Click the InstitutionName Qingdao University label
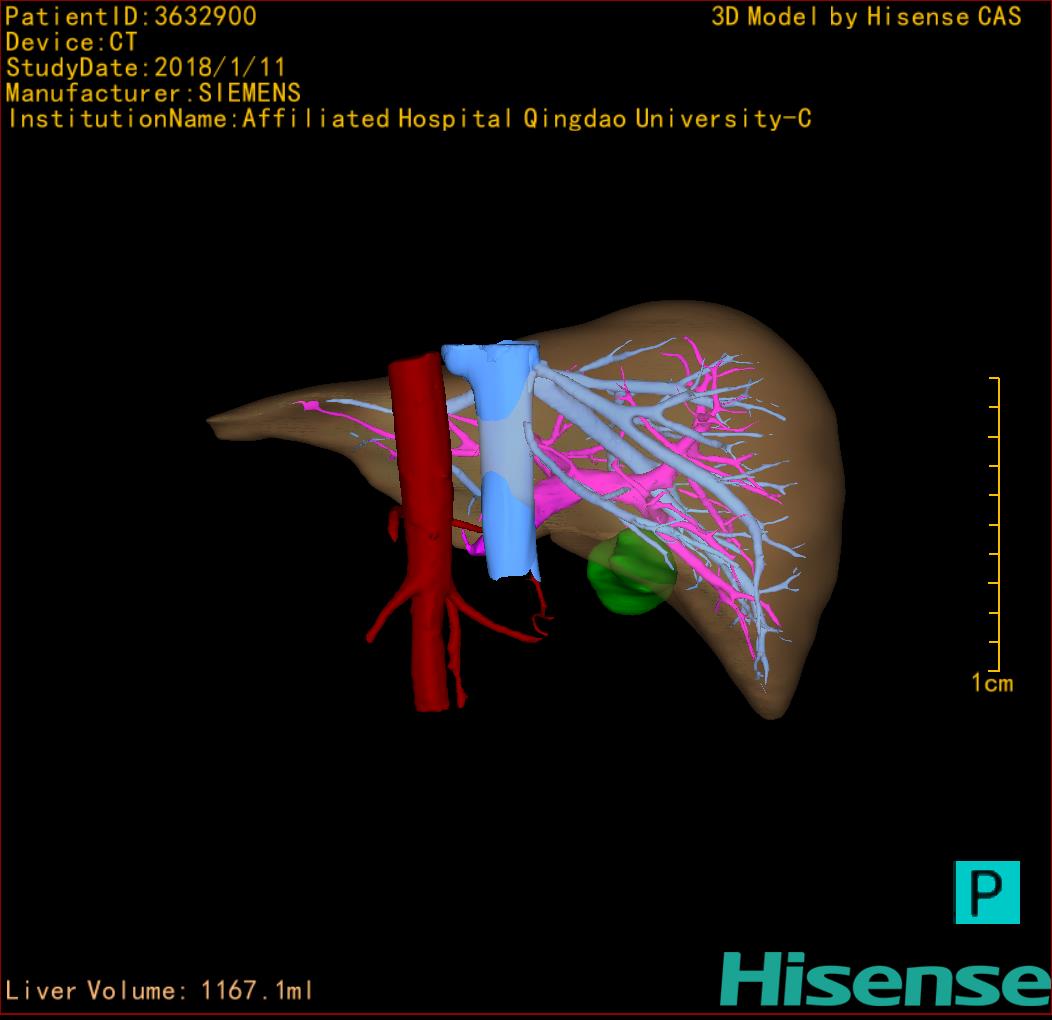 [409, 119]
